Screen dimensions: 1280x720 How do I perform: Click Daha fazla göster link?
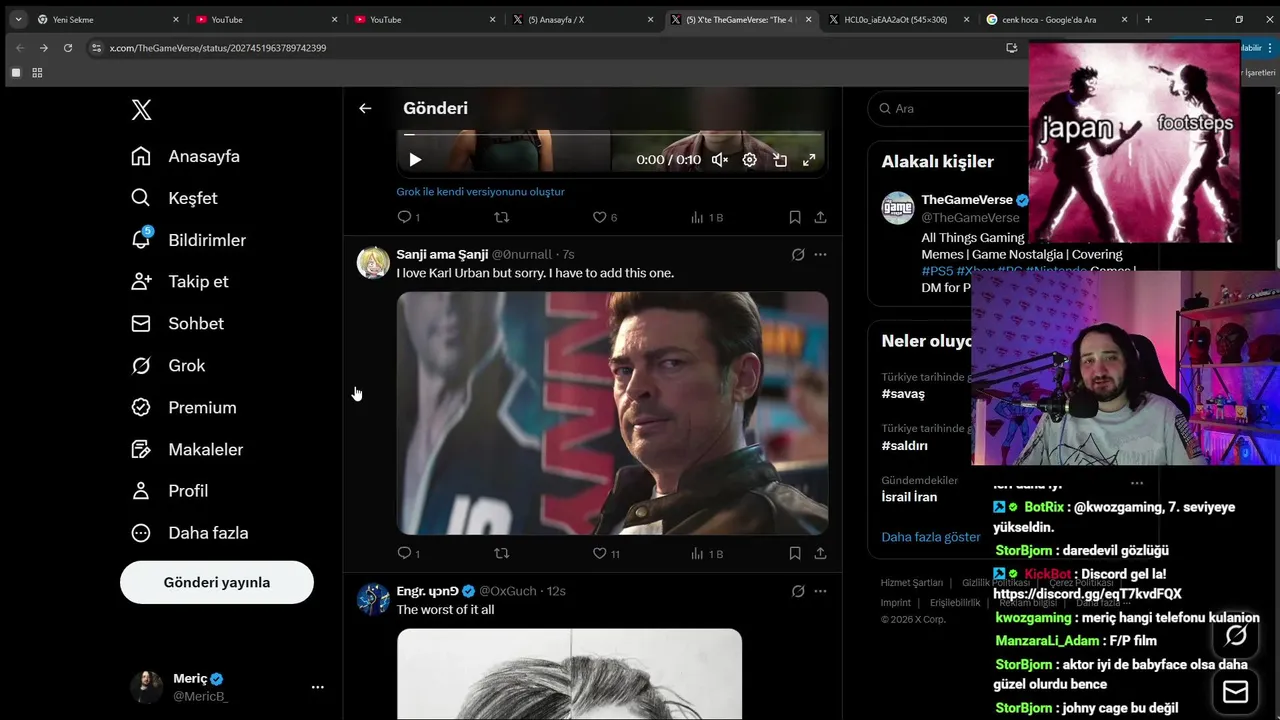coord(931,537)
